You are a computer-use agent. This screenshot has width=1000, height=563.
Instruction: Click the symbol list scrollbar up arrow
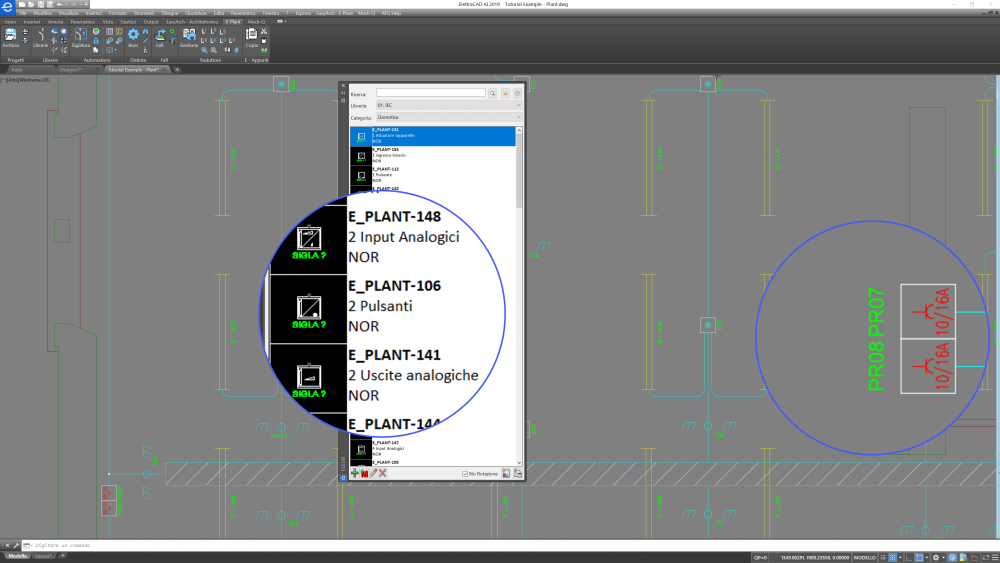519,130
